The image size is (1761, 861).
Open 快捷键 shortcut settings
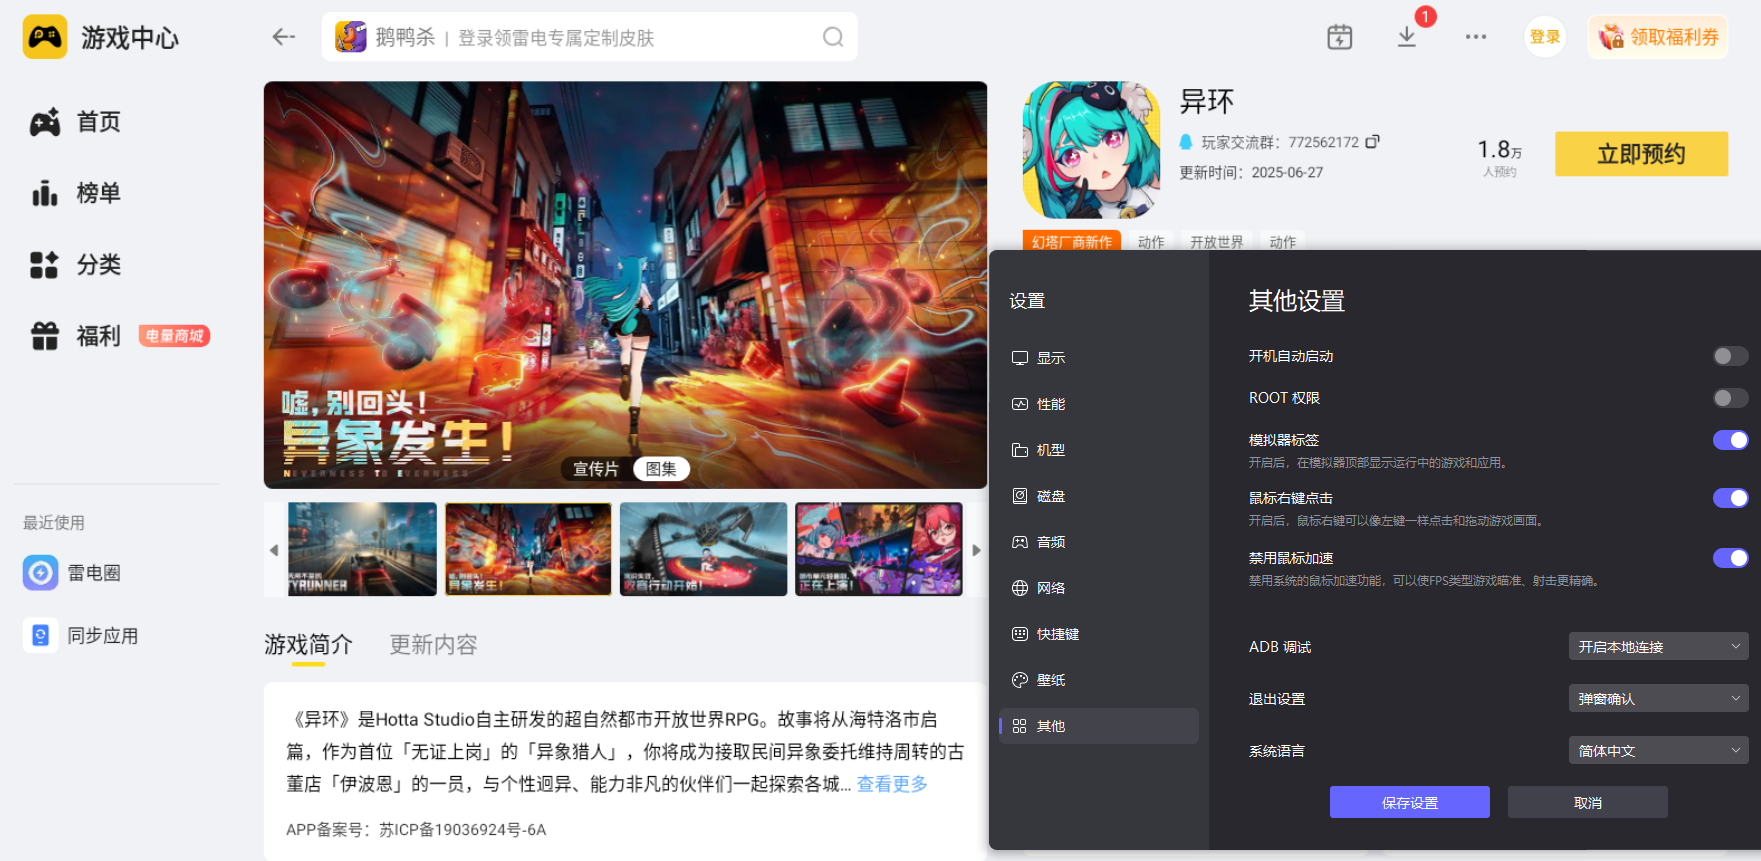coord(1099,634)
